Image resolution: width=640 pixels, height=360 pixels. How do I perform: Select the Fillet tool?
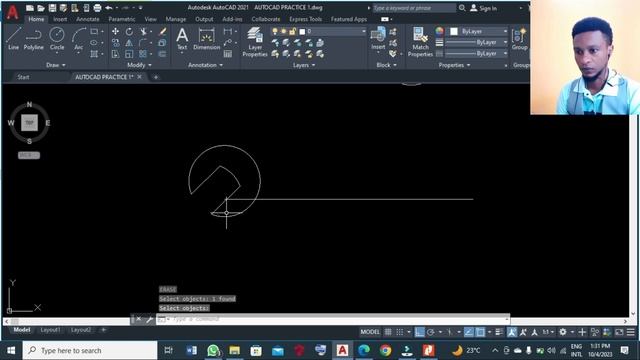[143, 42]
